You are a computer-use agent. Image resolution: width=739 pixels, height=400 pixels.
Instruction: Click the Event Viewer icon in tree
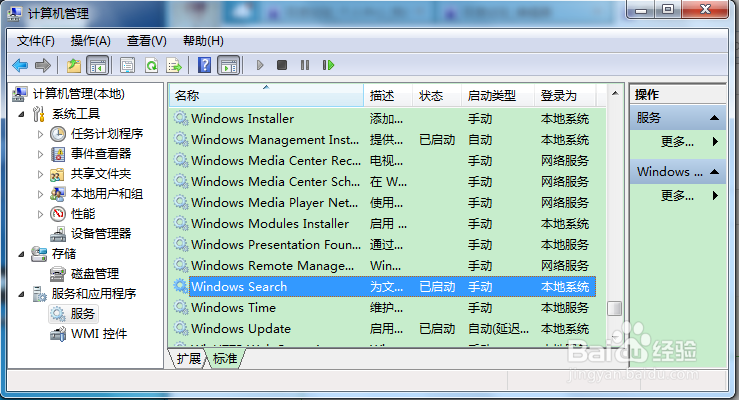tap(57, 154)
